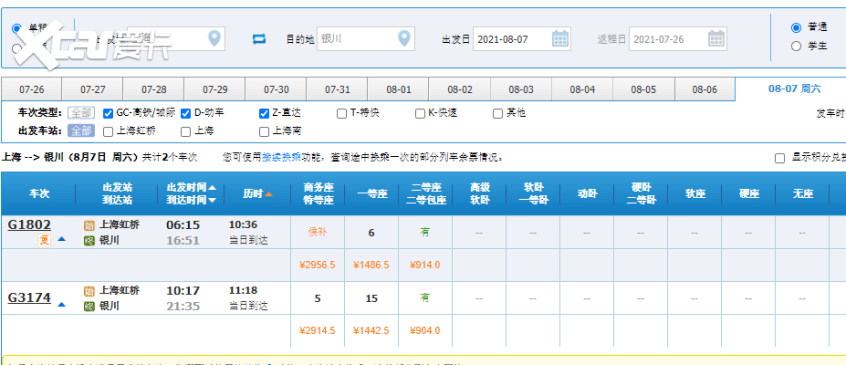Collapse G1802 price detail arrow
The height and width of the screenshot is (365, 846).
[62, 239]
